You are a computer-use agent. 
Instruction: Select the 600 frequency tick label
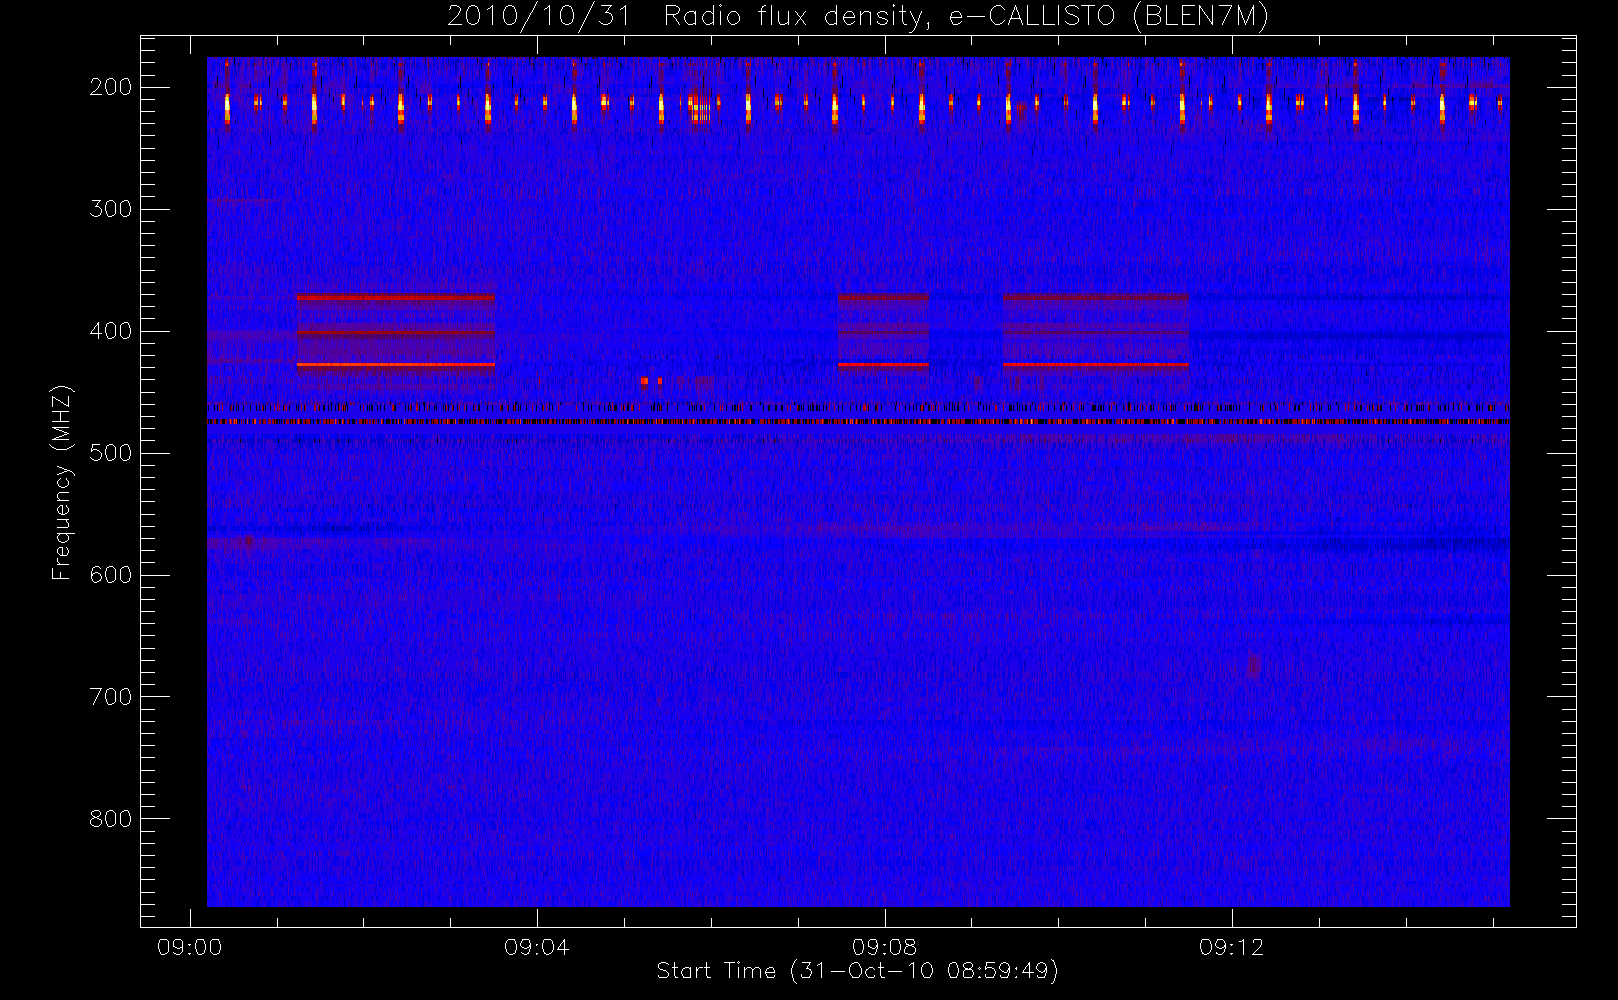(x=111, y=575)
